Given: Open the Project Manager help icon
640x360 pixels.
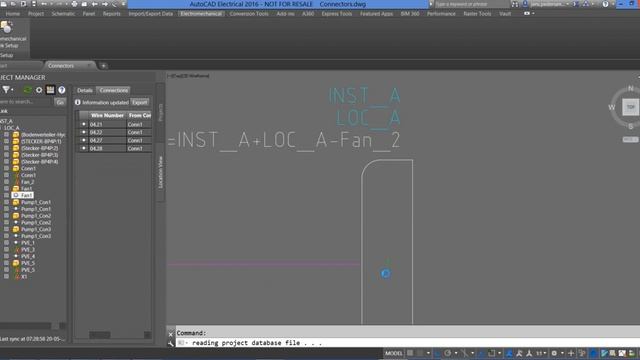Looking at the screenshot, I should point(62,90).
